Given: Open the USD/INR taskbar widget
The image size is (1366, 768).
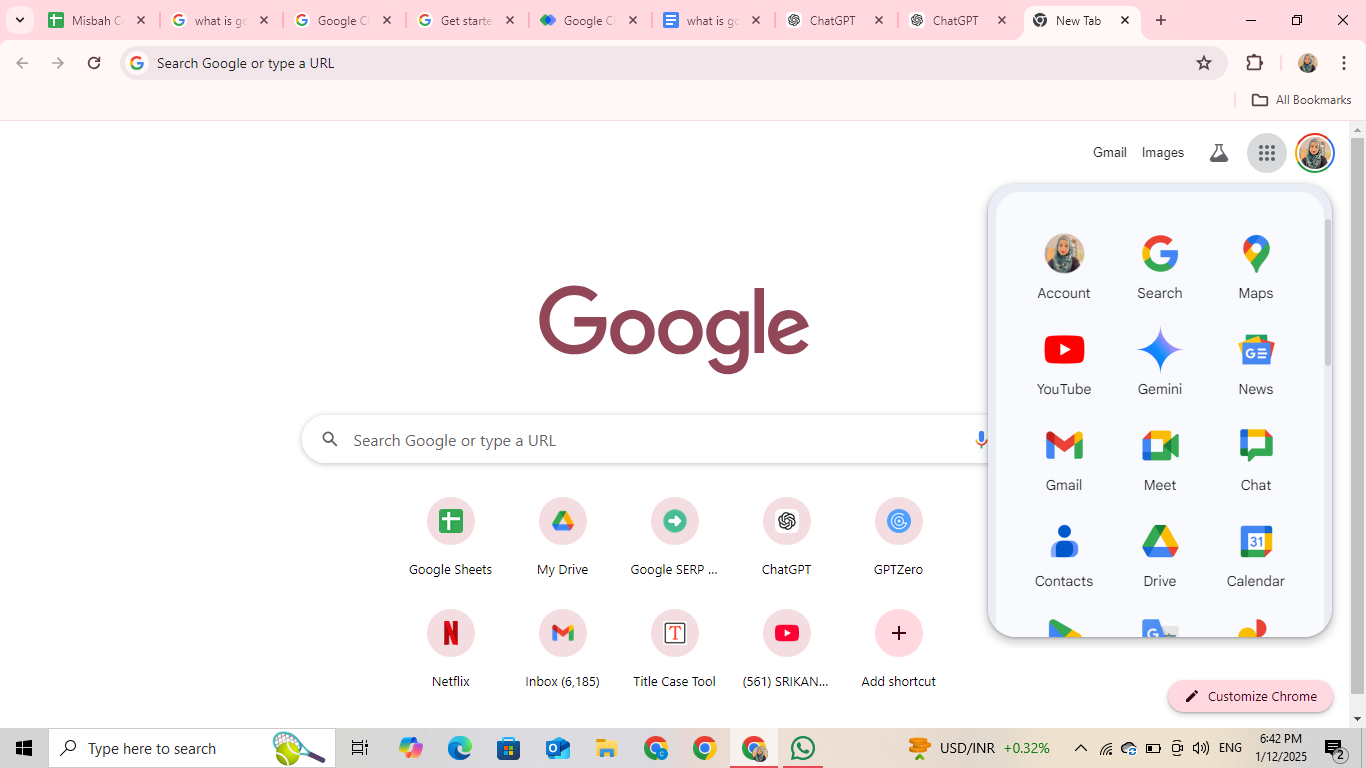Looking at the screenshot, I should (x=979, y=748).
